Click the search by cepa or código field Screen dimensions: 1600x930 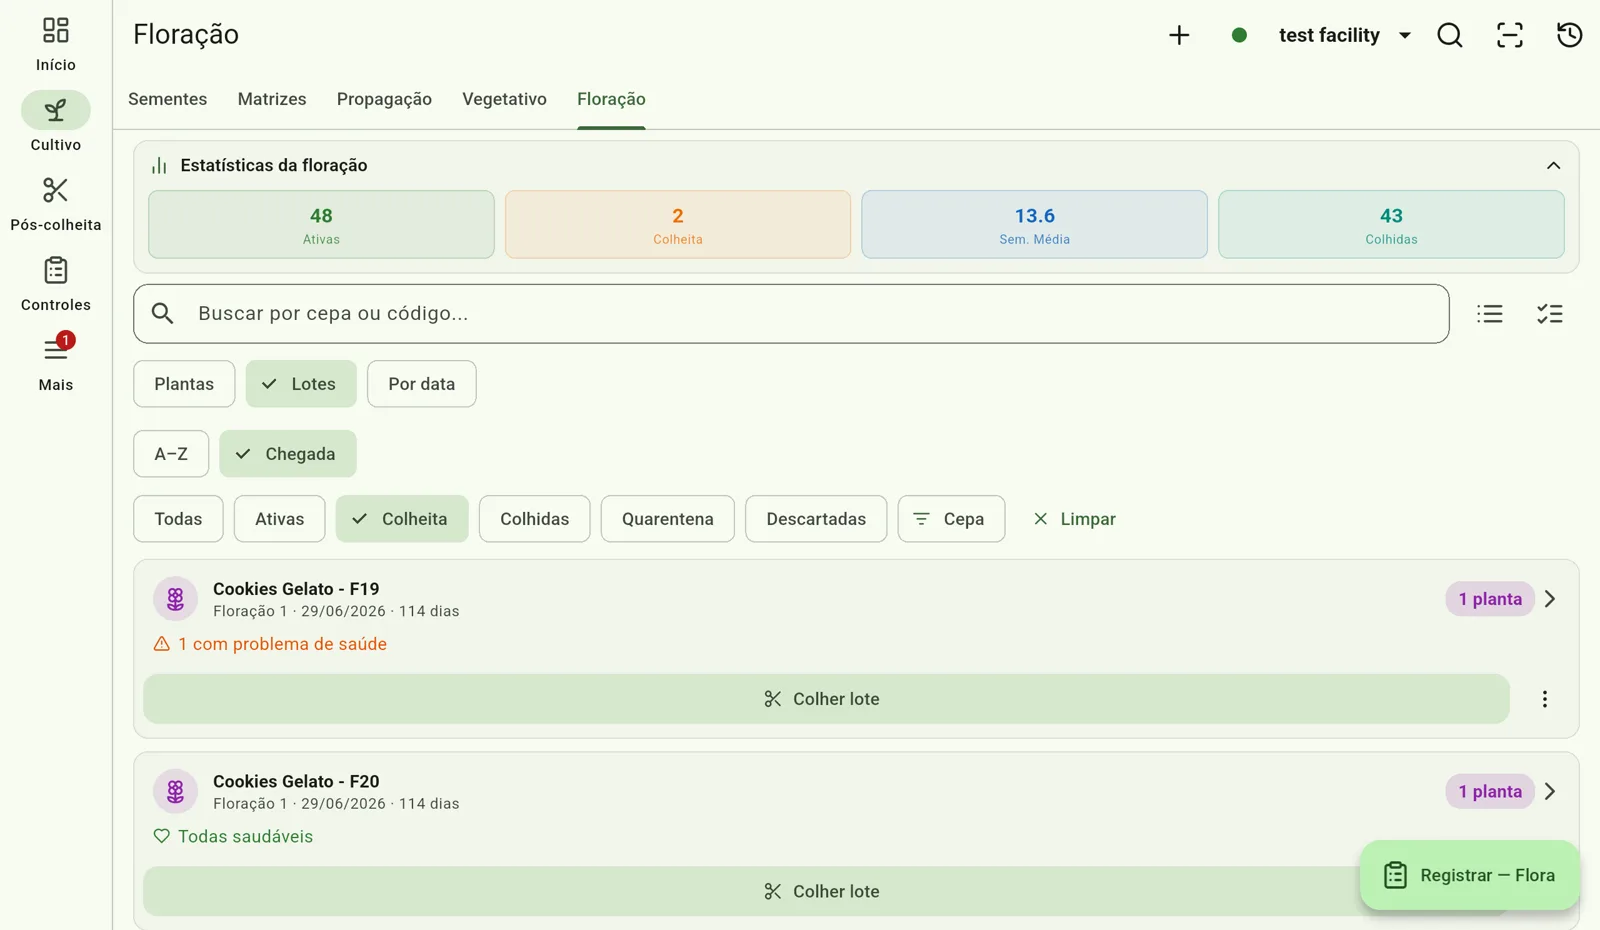[x=791, y=314]
